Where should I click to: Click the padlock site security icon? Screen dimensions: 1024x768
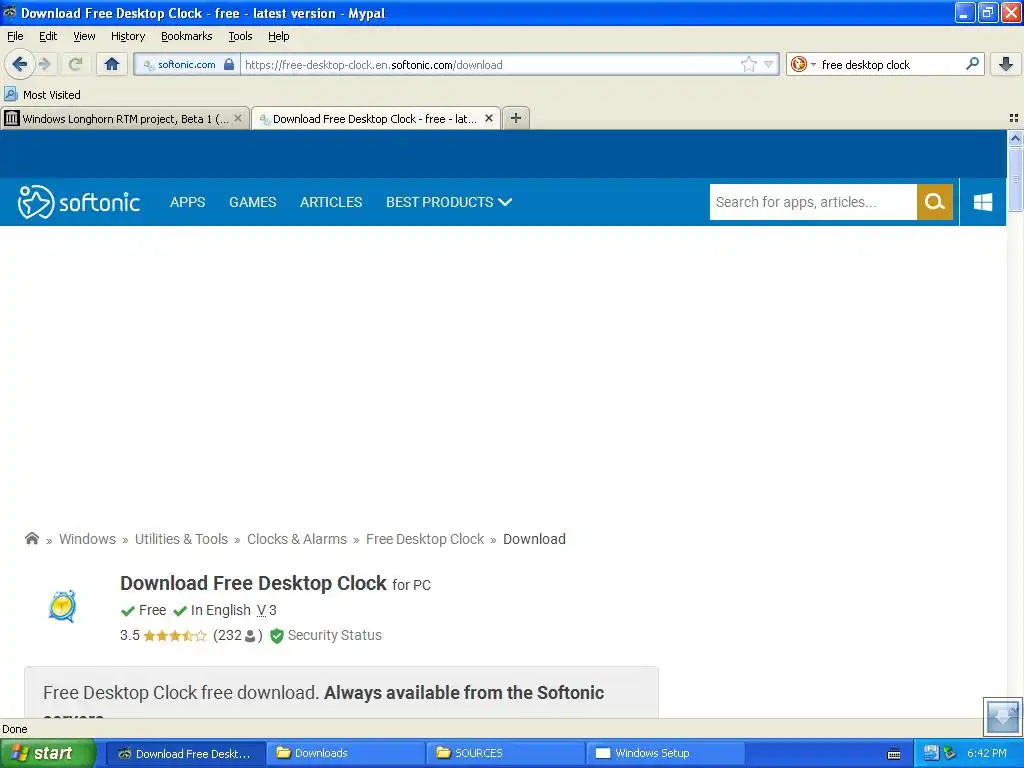[229, 64]
